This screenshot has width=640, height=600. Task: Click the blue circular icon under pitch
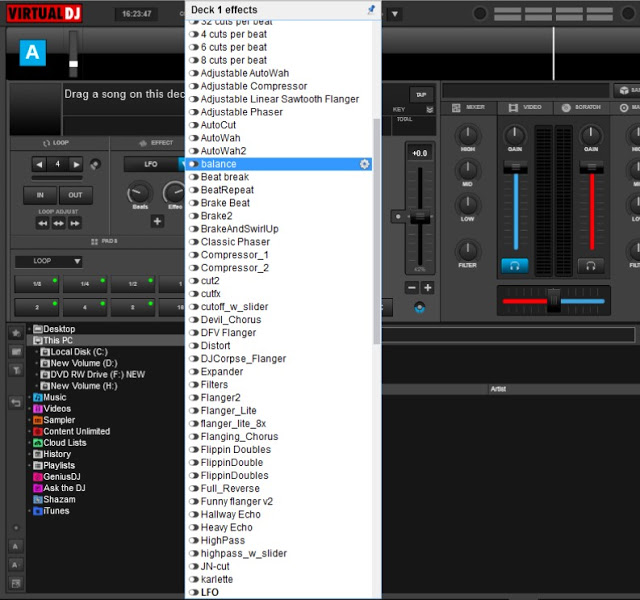tap(420, 307)
